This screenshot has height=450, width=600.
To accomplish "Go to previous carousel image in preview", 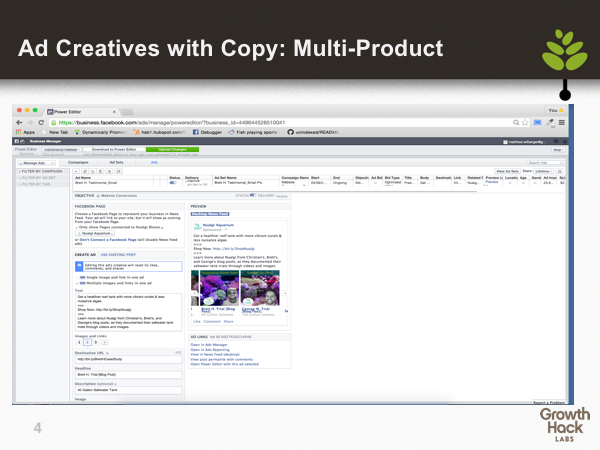I will [x=194, y=293].
